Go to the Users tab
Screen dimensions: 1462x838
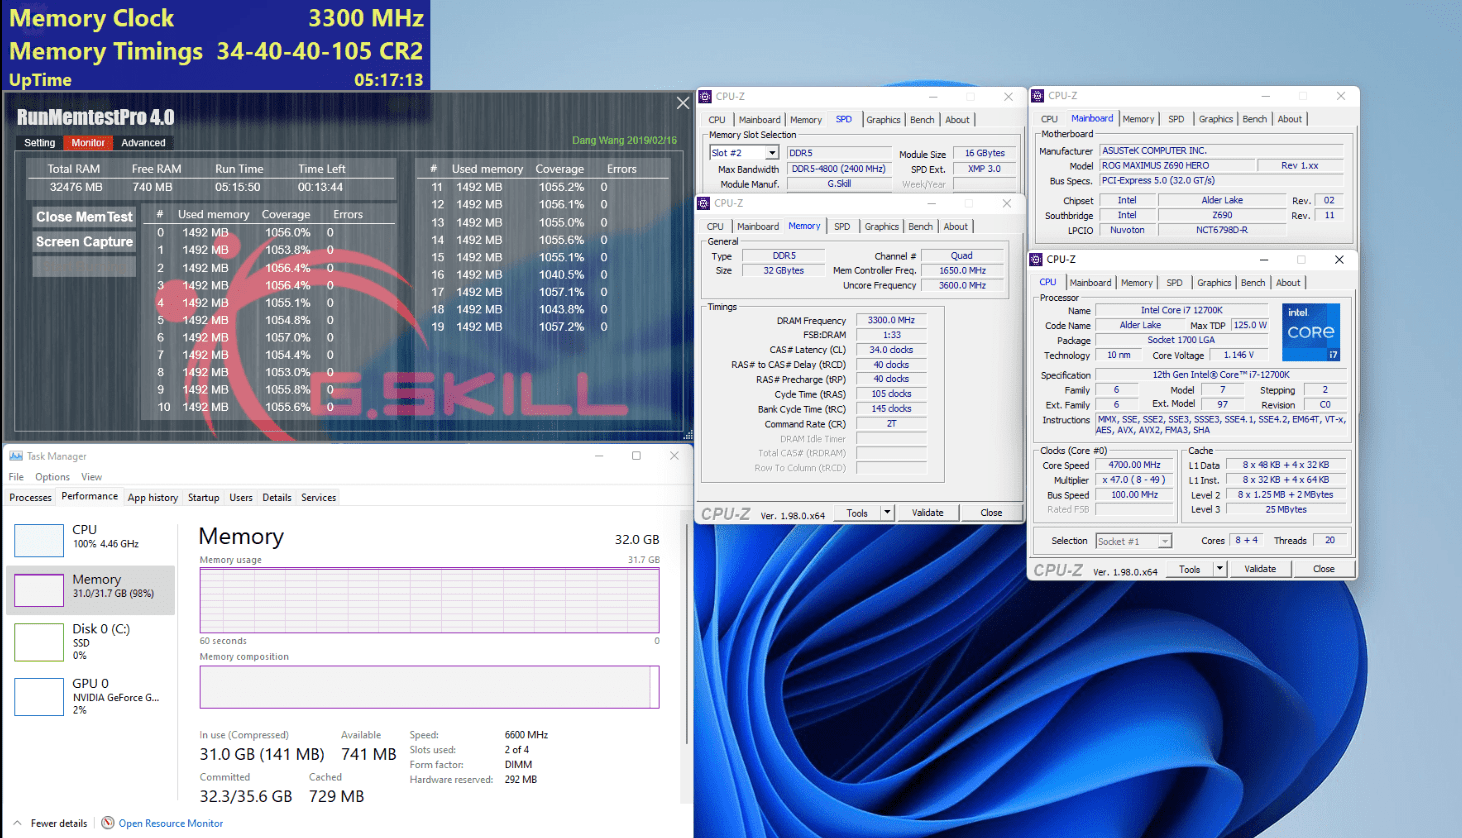[241, 497]
